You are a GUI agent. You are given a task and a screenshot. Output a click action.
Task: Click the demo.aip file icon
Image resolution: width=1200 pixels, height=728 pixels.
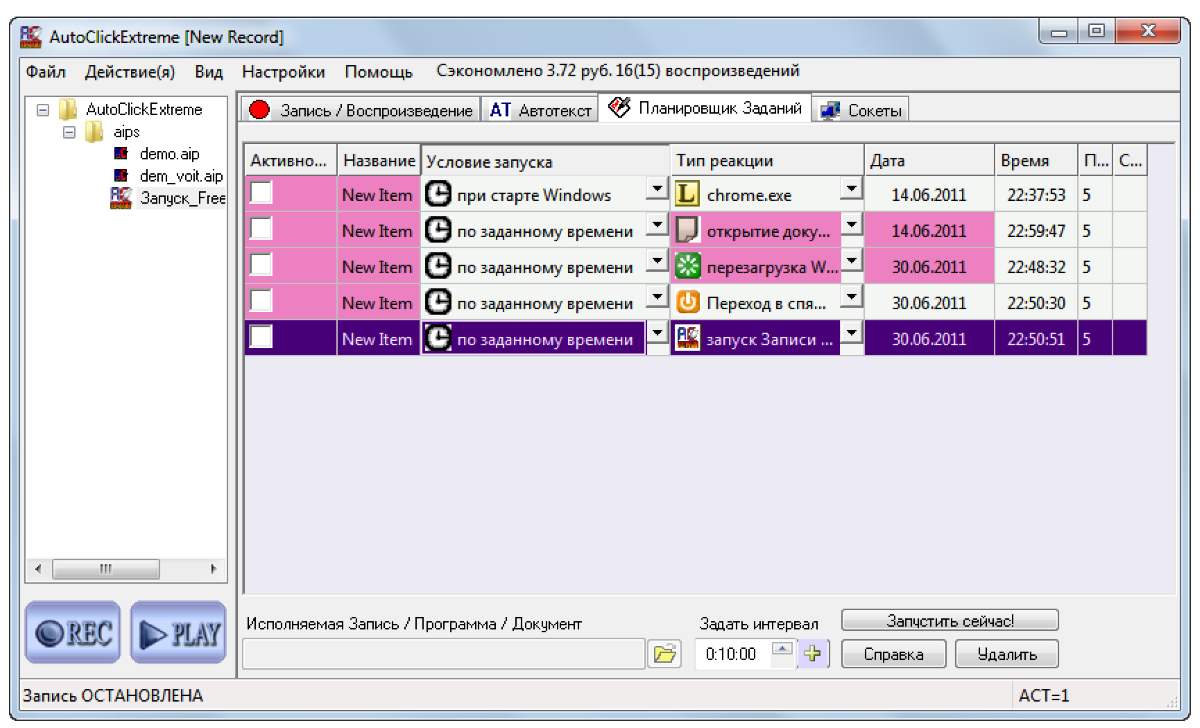[x=121, y=154]
